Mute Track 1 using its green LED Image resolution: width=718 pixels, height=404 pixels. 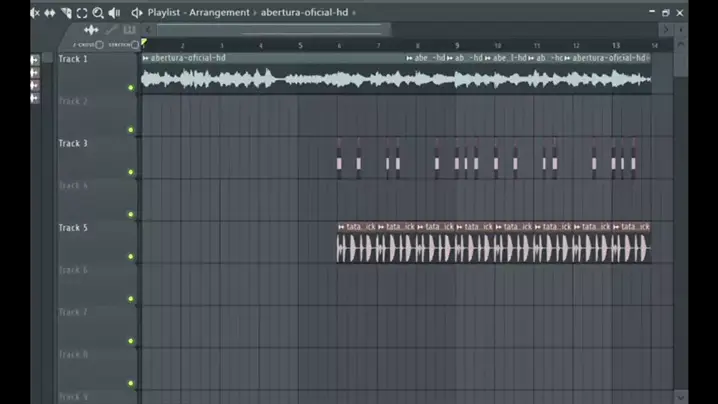coord(131,88)
